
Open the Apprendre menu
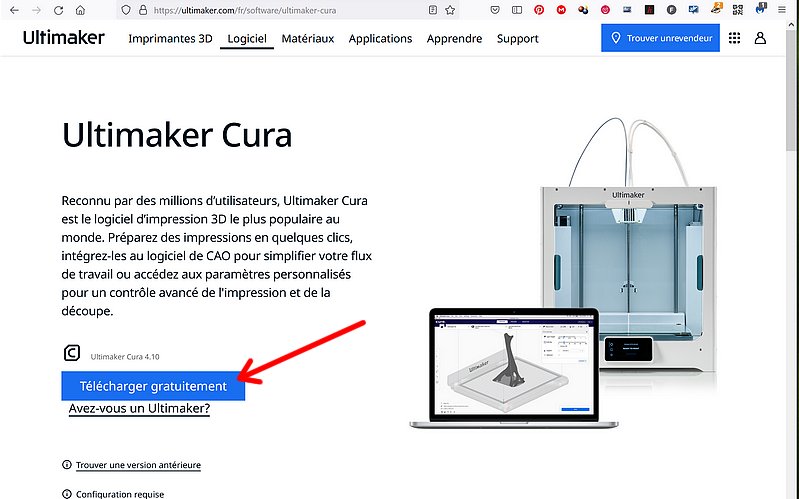[455, 39]
